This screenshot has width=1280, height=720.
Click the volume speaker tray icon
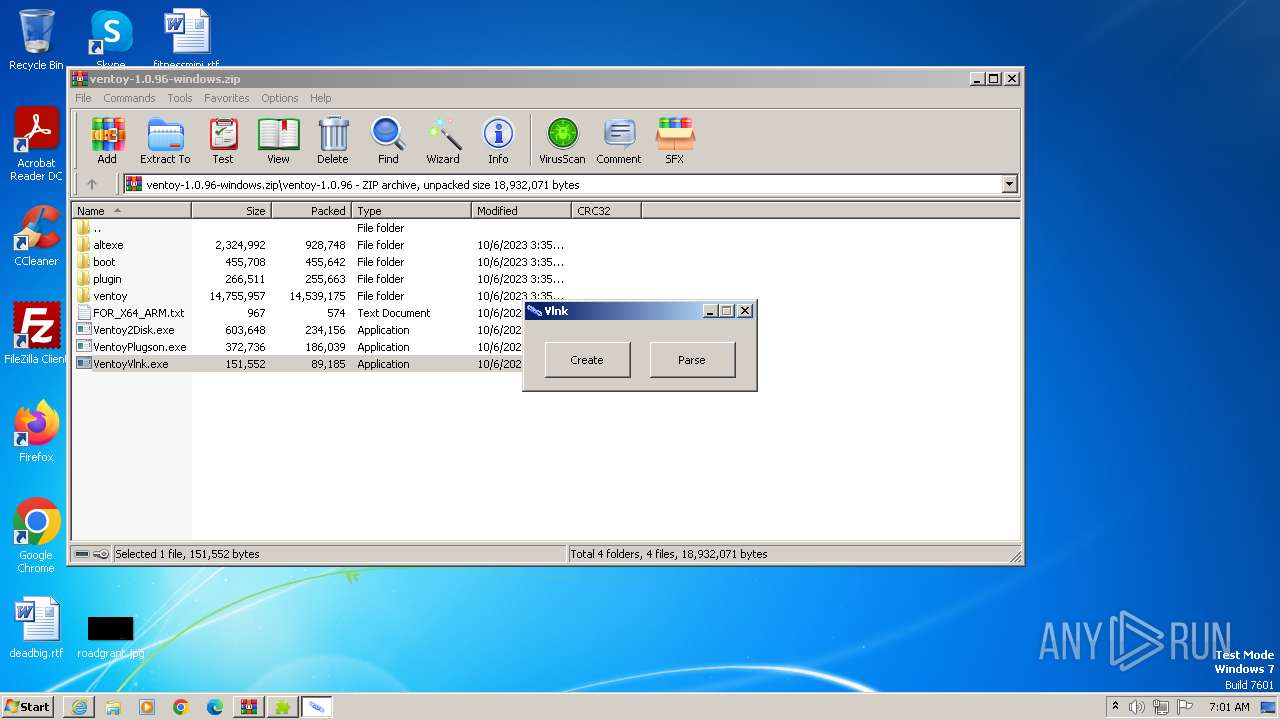pos(1137,707)
